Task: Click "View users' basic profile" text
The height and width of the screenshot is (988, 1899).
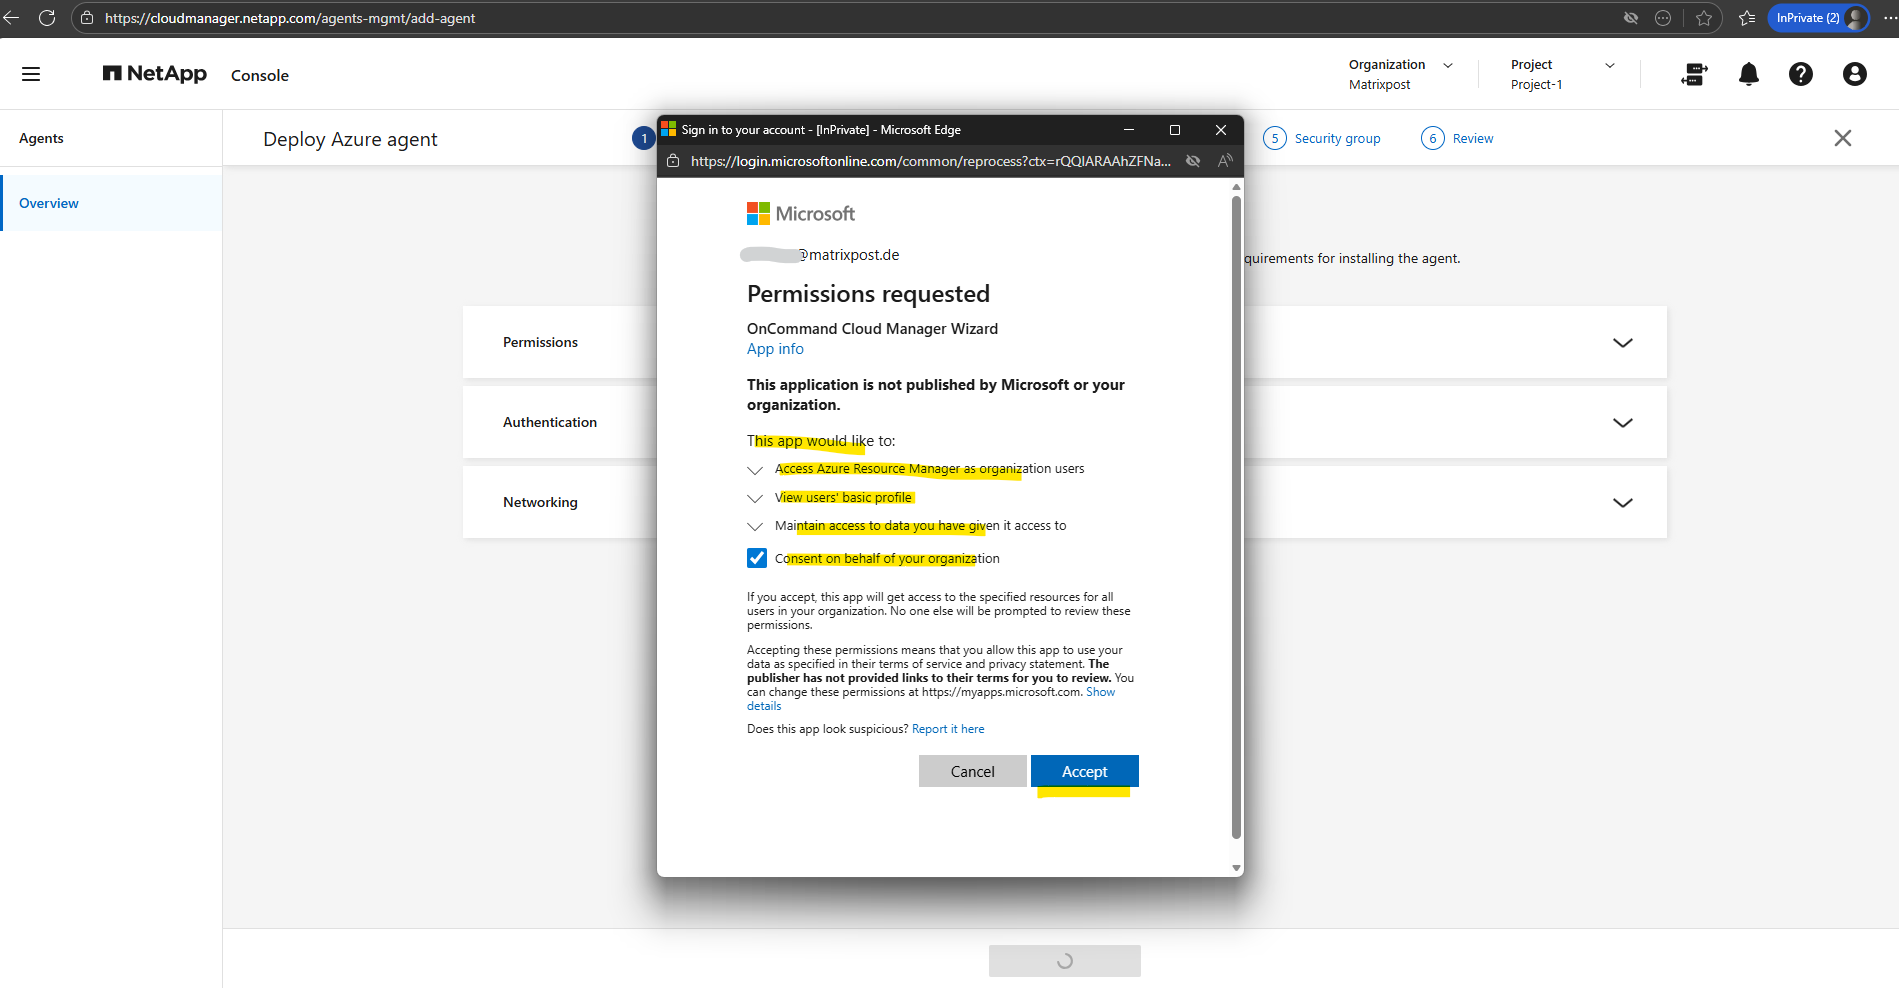Action: [843, 498]
